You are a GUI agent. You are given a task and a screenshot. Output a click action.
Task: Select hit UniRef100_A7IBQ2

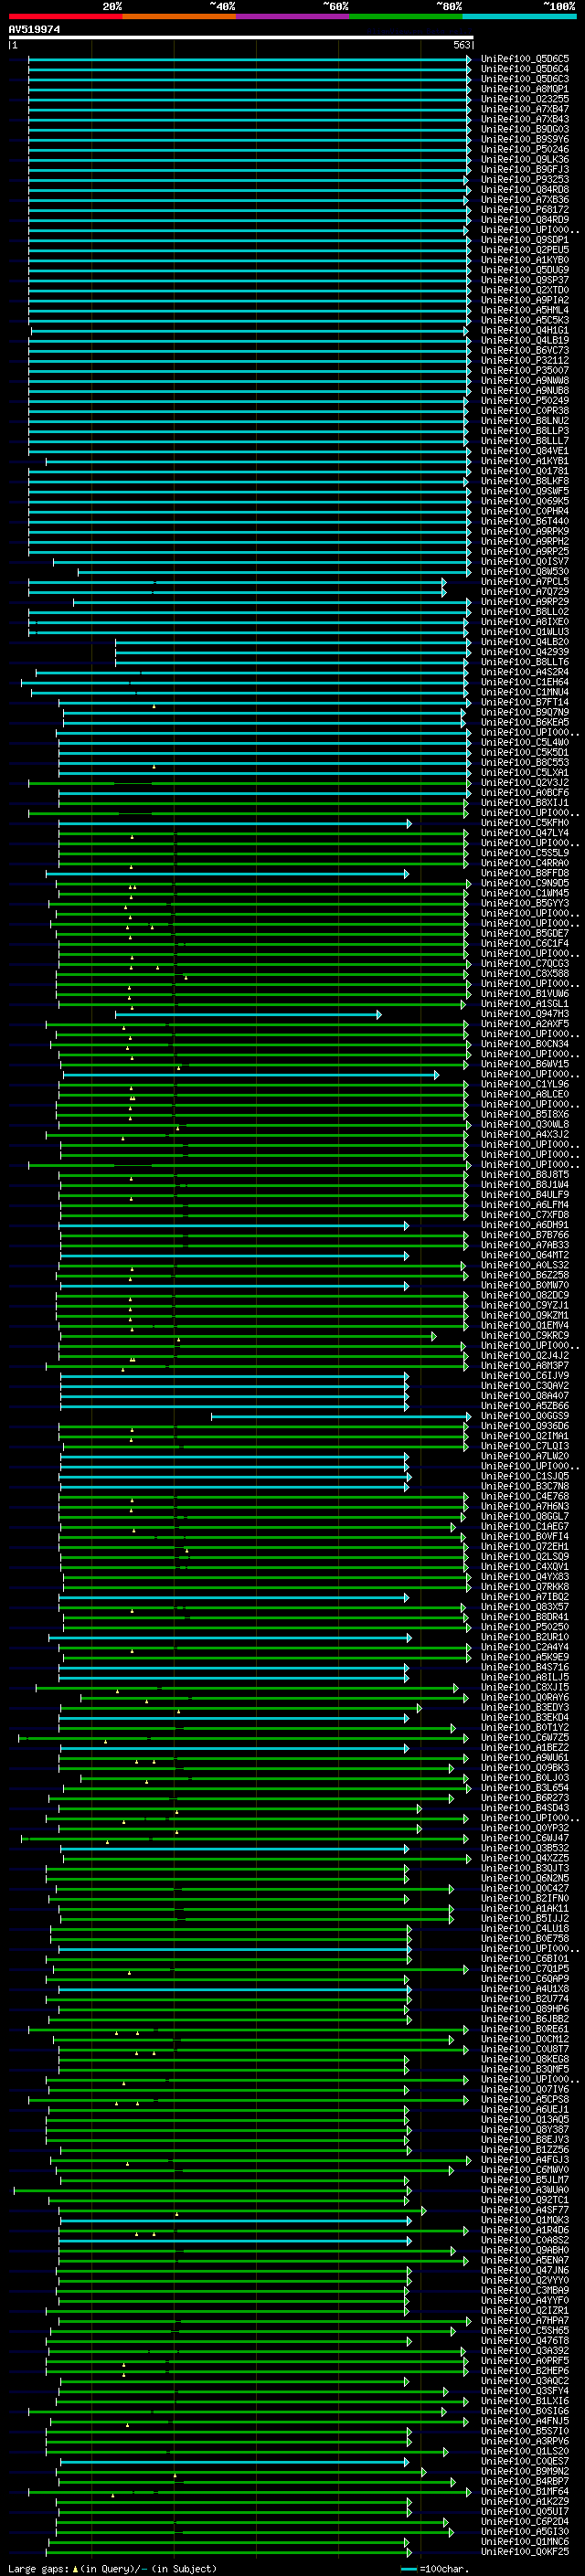[525, 1597]
